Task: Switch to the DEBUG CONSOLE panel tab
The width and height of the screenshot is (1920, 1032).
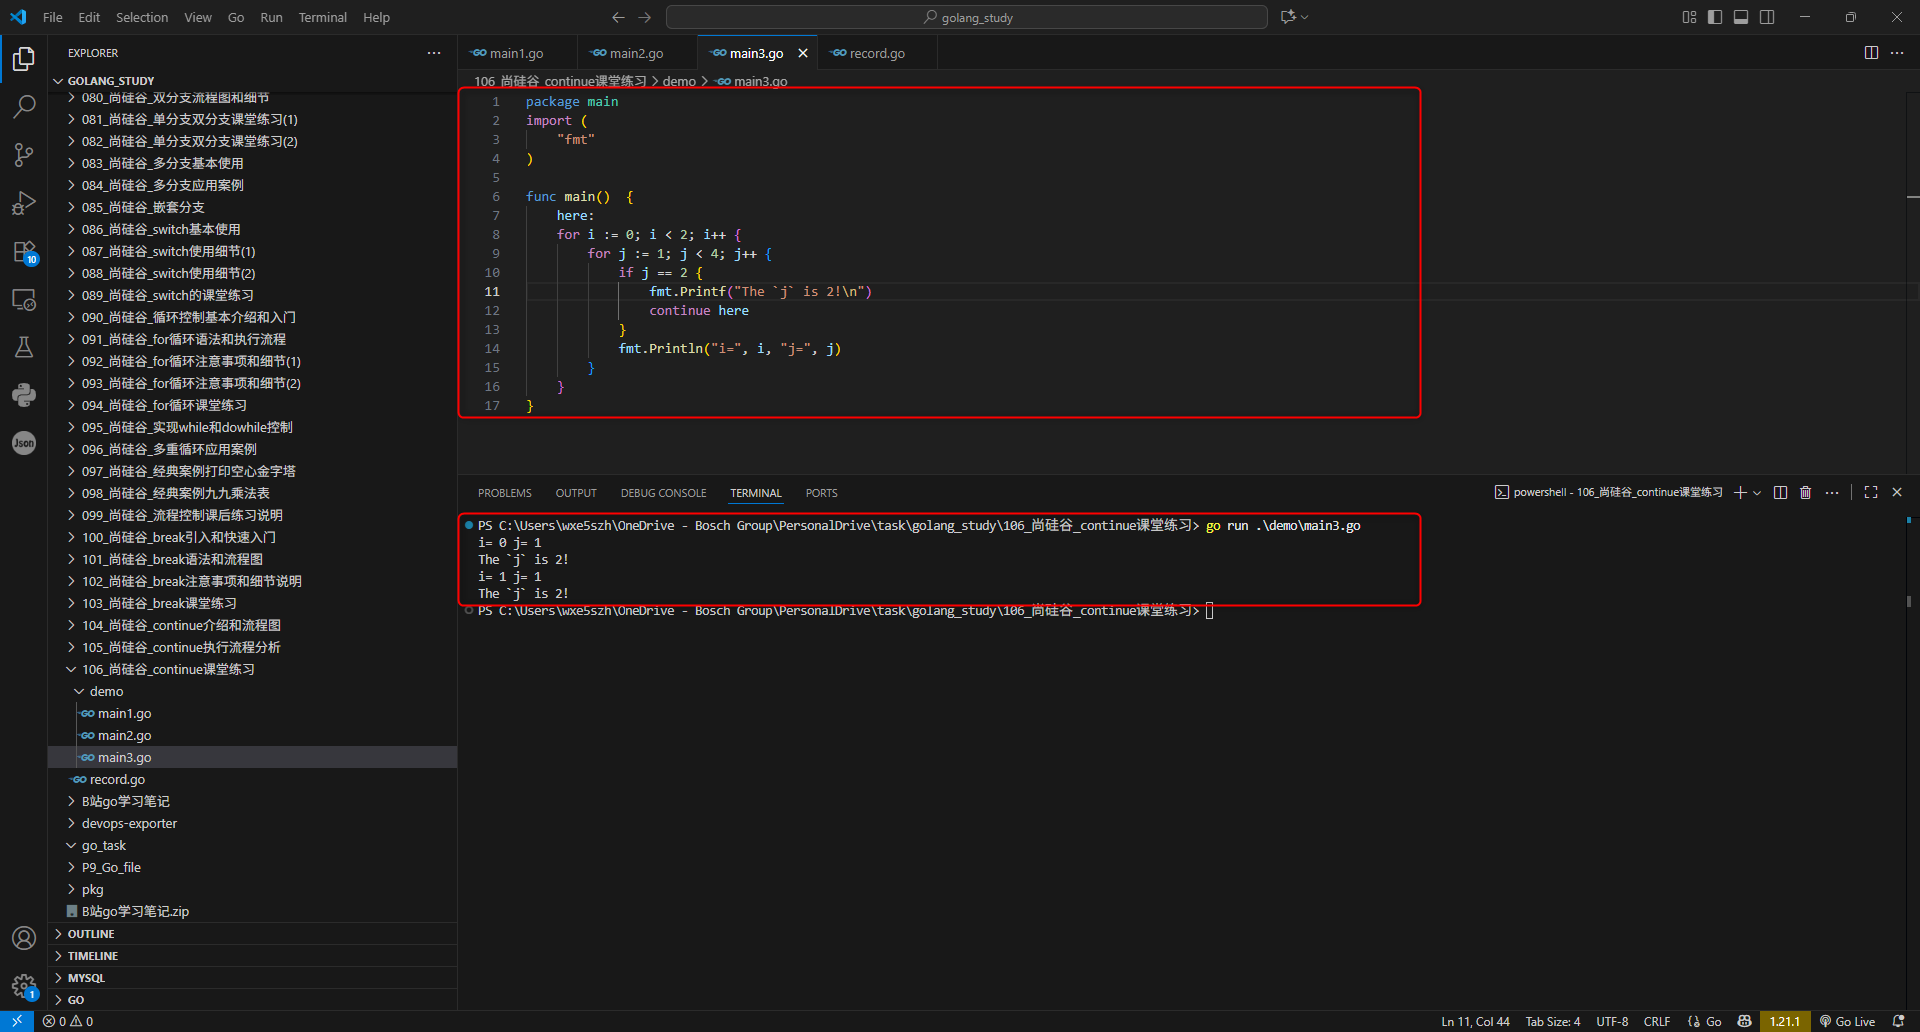Action: click(x=663, y=493)
